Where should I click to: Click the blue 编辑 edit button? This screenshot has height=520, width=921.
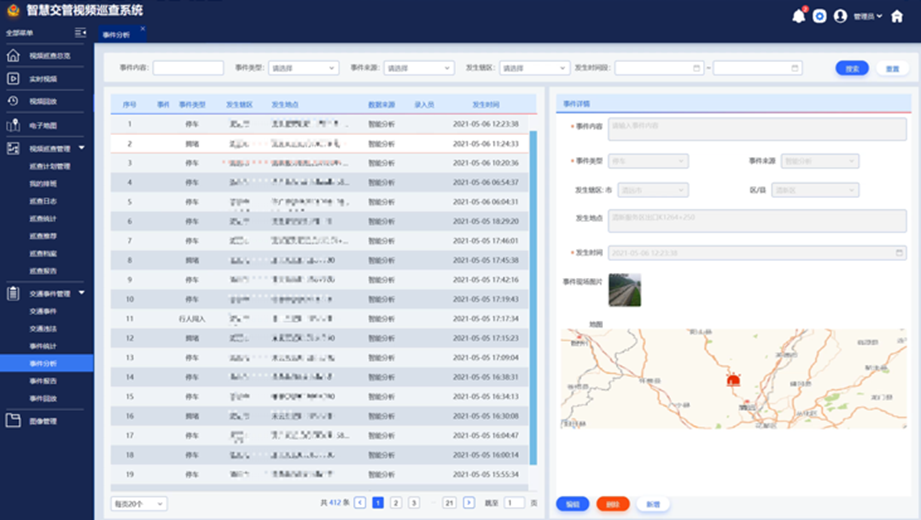click(x=573, y=504)
